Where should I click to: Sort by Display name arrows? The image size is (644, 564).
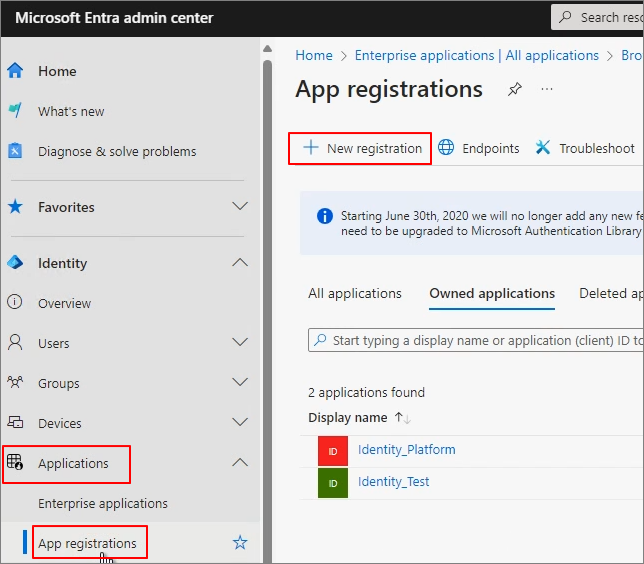(x=402, y=418)
